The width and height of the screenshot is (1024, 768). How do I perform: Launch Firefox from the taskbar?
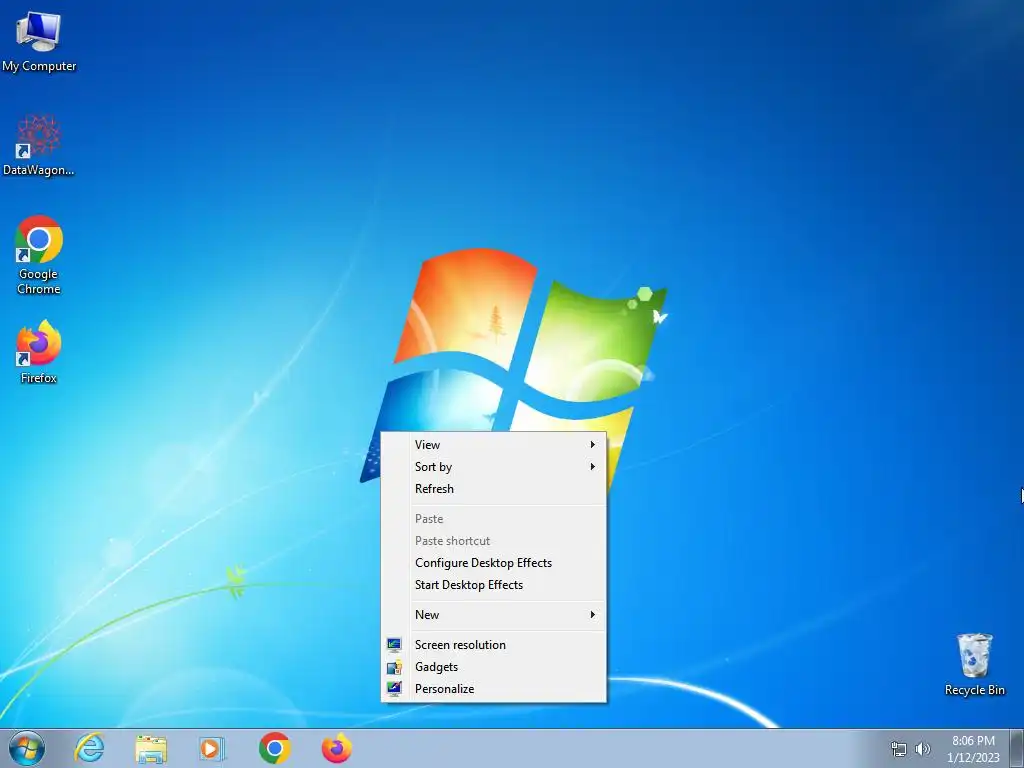(337, 748)
